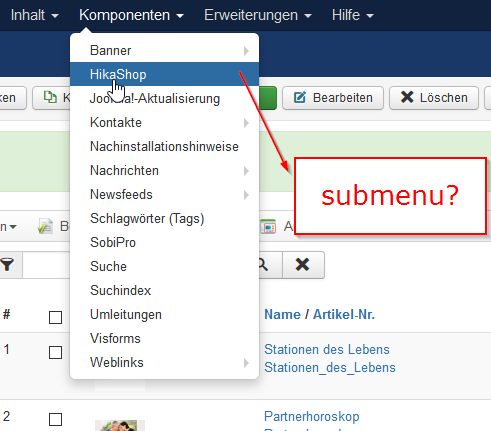This screenshot has height=431, width=491.
Task: Check the checkbox for row 2
Action: coord(55,419)
